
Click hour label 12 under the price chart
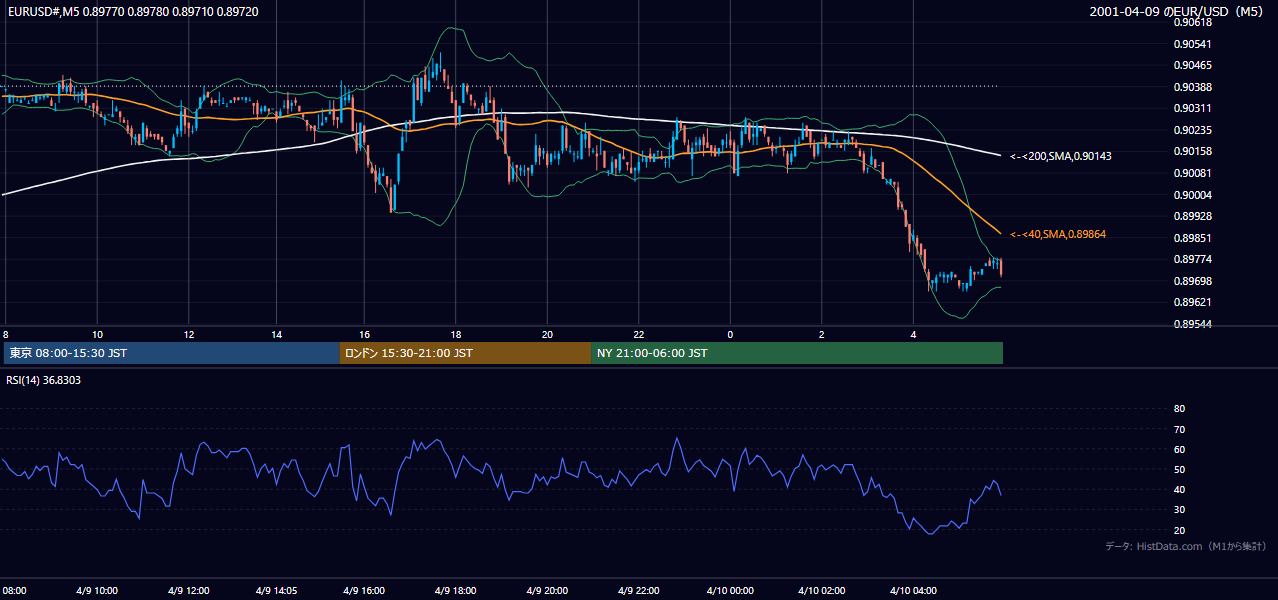[x=188, y=334]
